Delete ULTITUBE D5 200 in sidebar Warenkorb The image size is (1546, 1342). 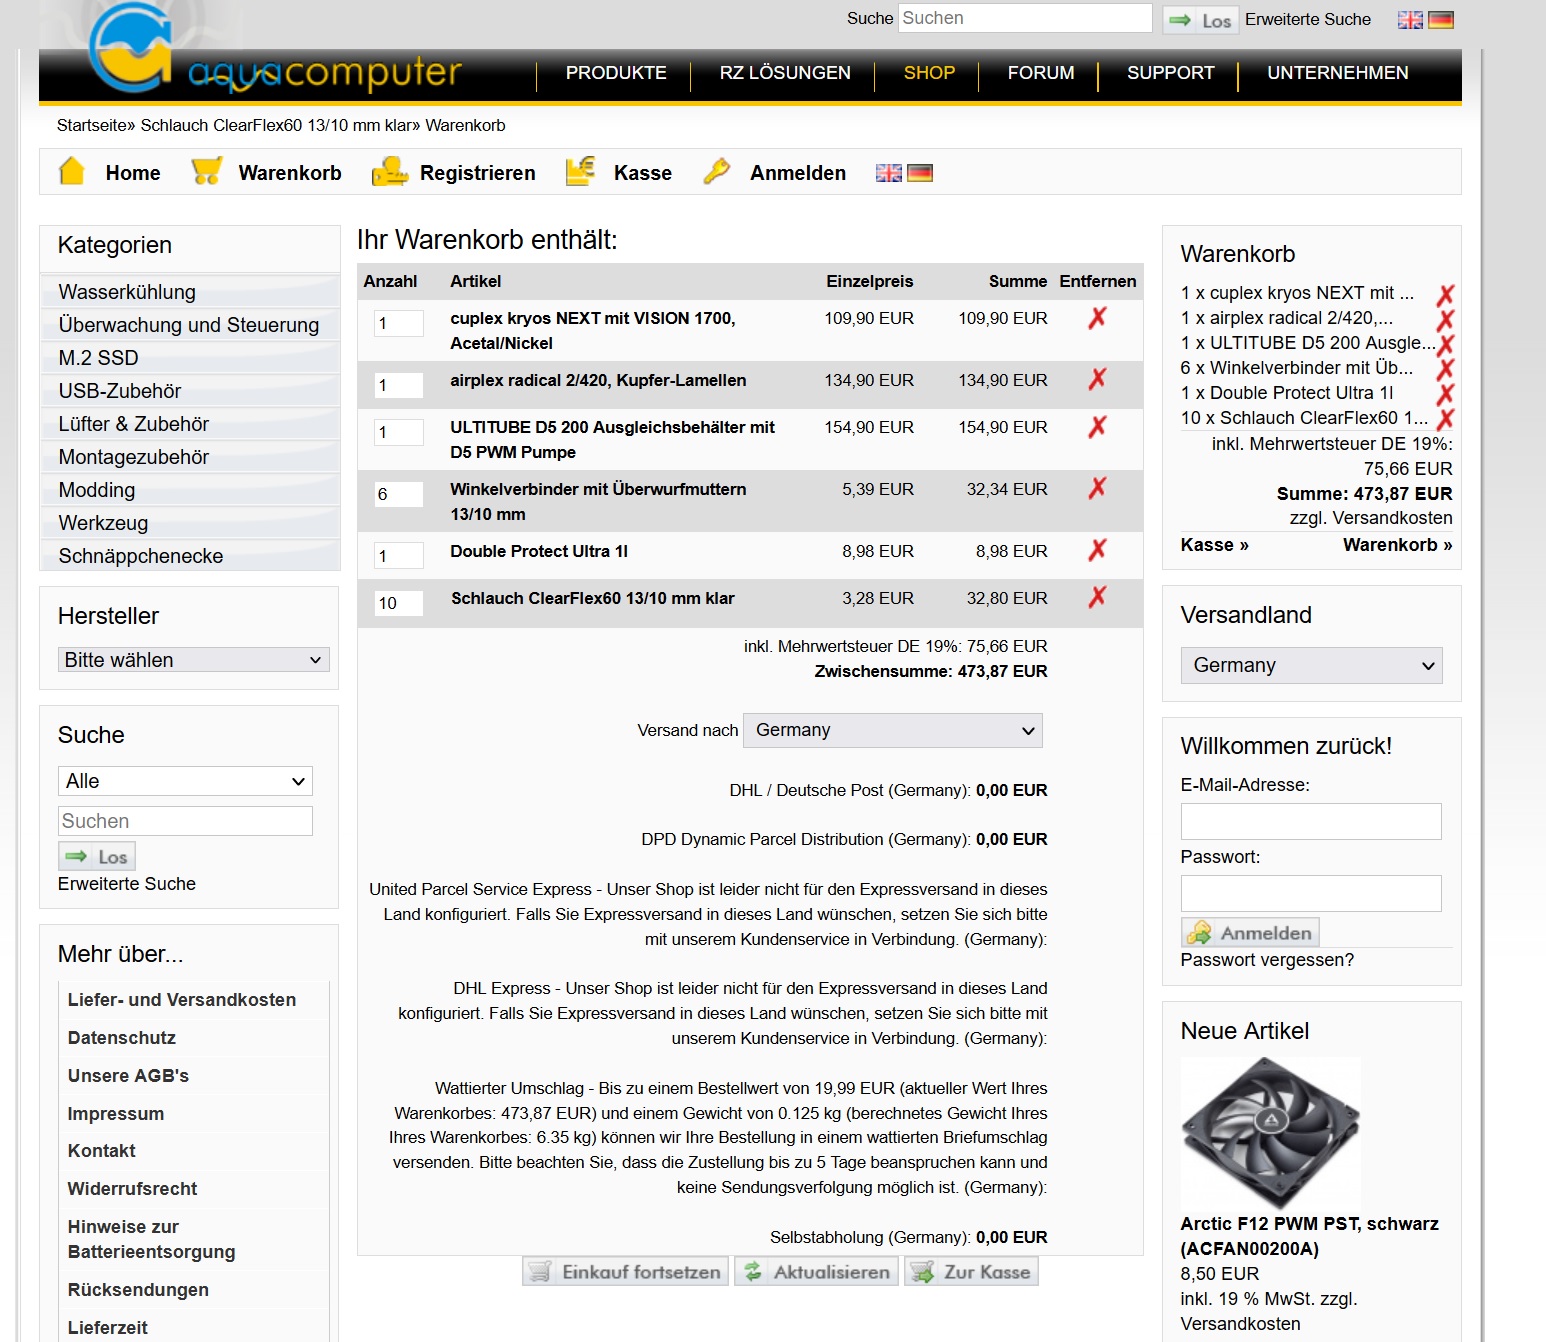1445,345
